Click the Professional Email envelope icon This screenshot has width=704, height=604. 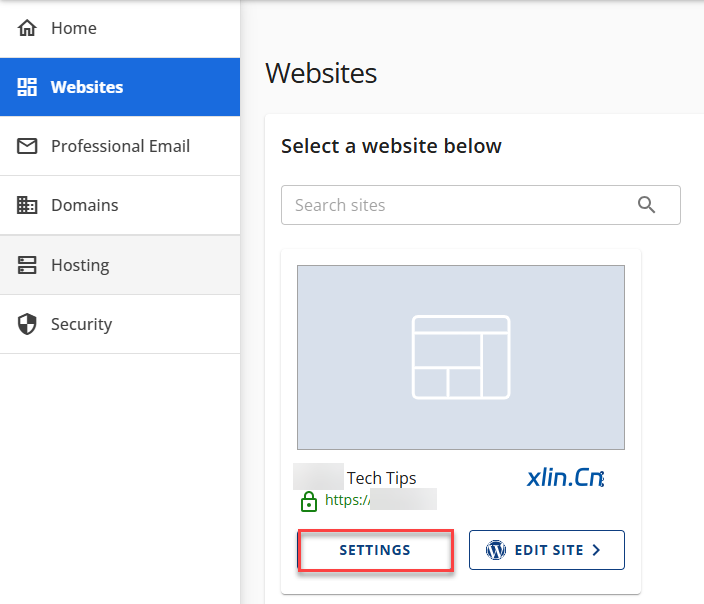[x=28, y=146]
